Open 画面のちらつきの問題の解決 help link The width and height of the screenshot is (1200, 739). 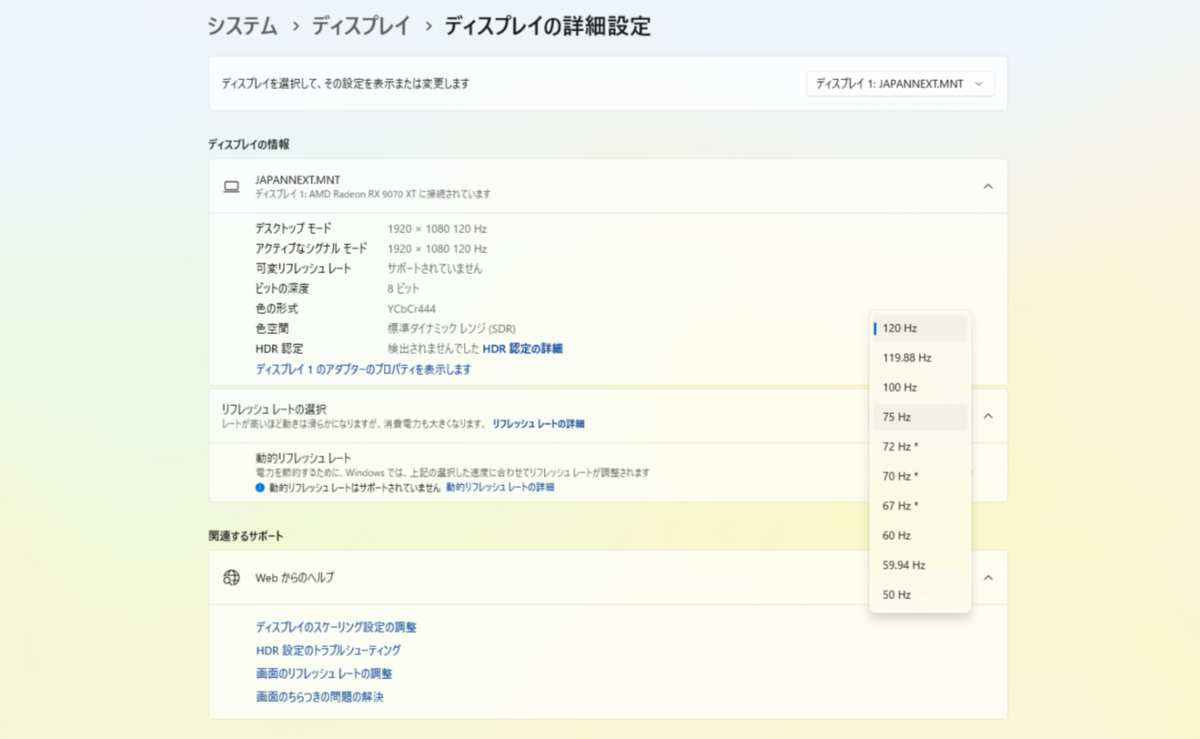coord(318,697)
